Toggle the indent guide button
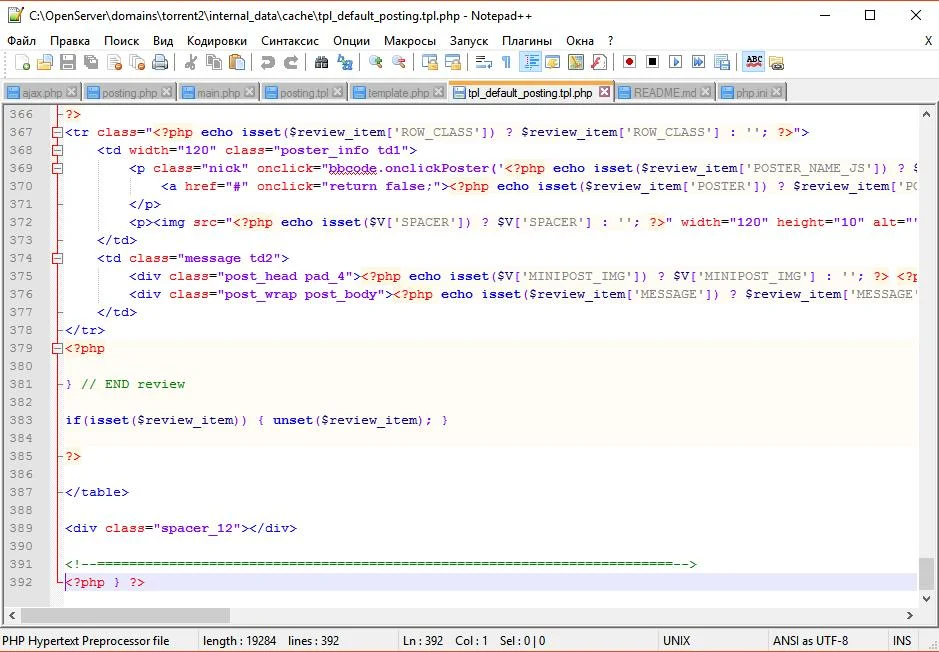Screen dimensions: 939x652 click(x=530, y=62)
